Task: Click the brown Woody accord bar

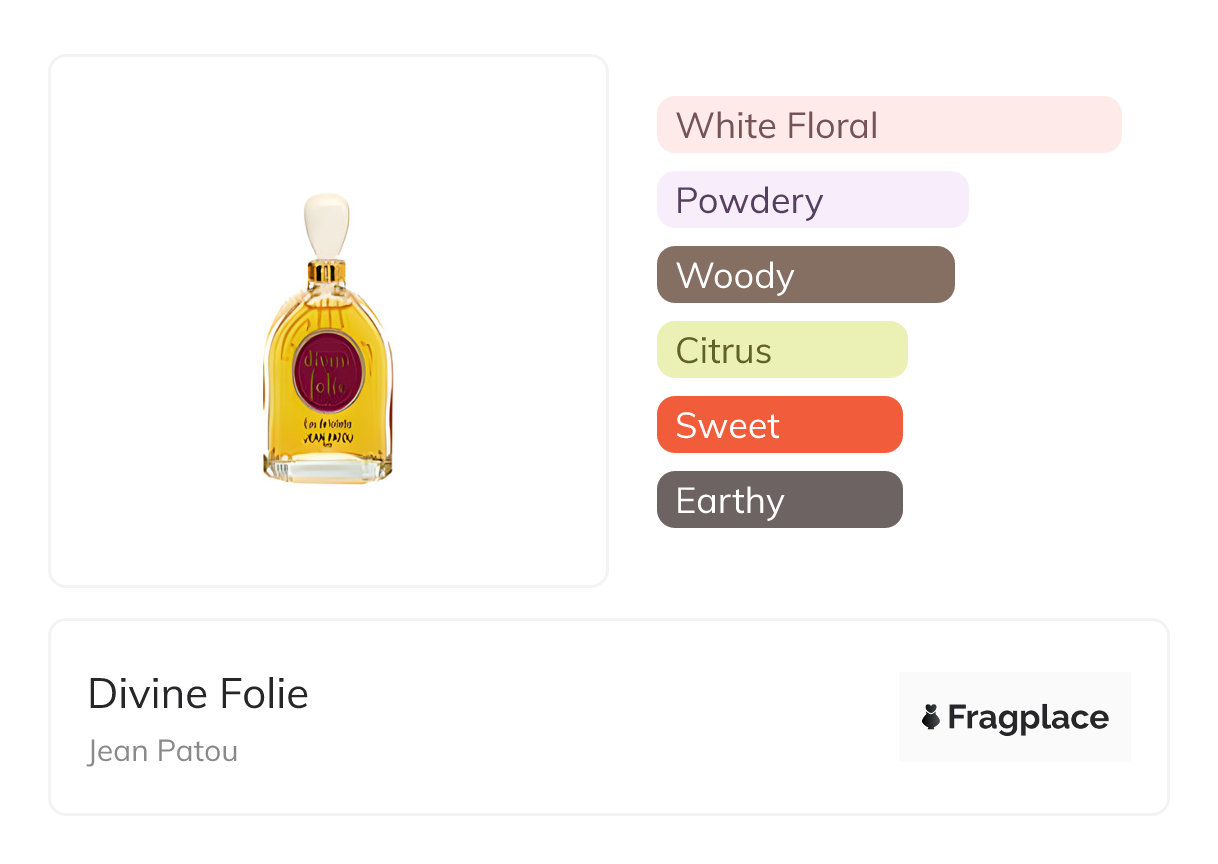Action: 805,275
